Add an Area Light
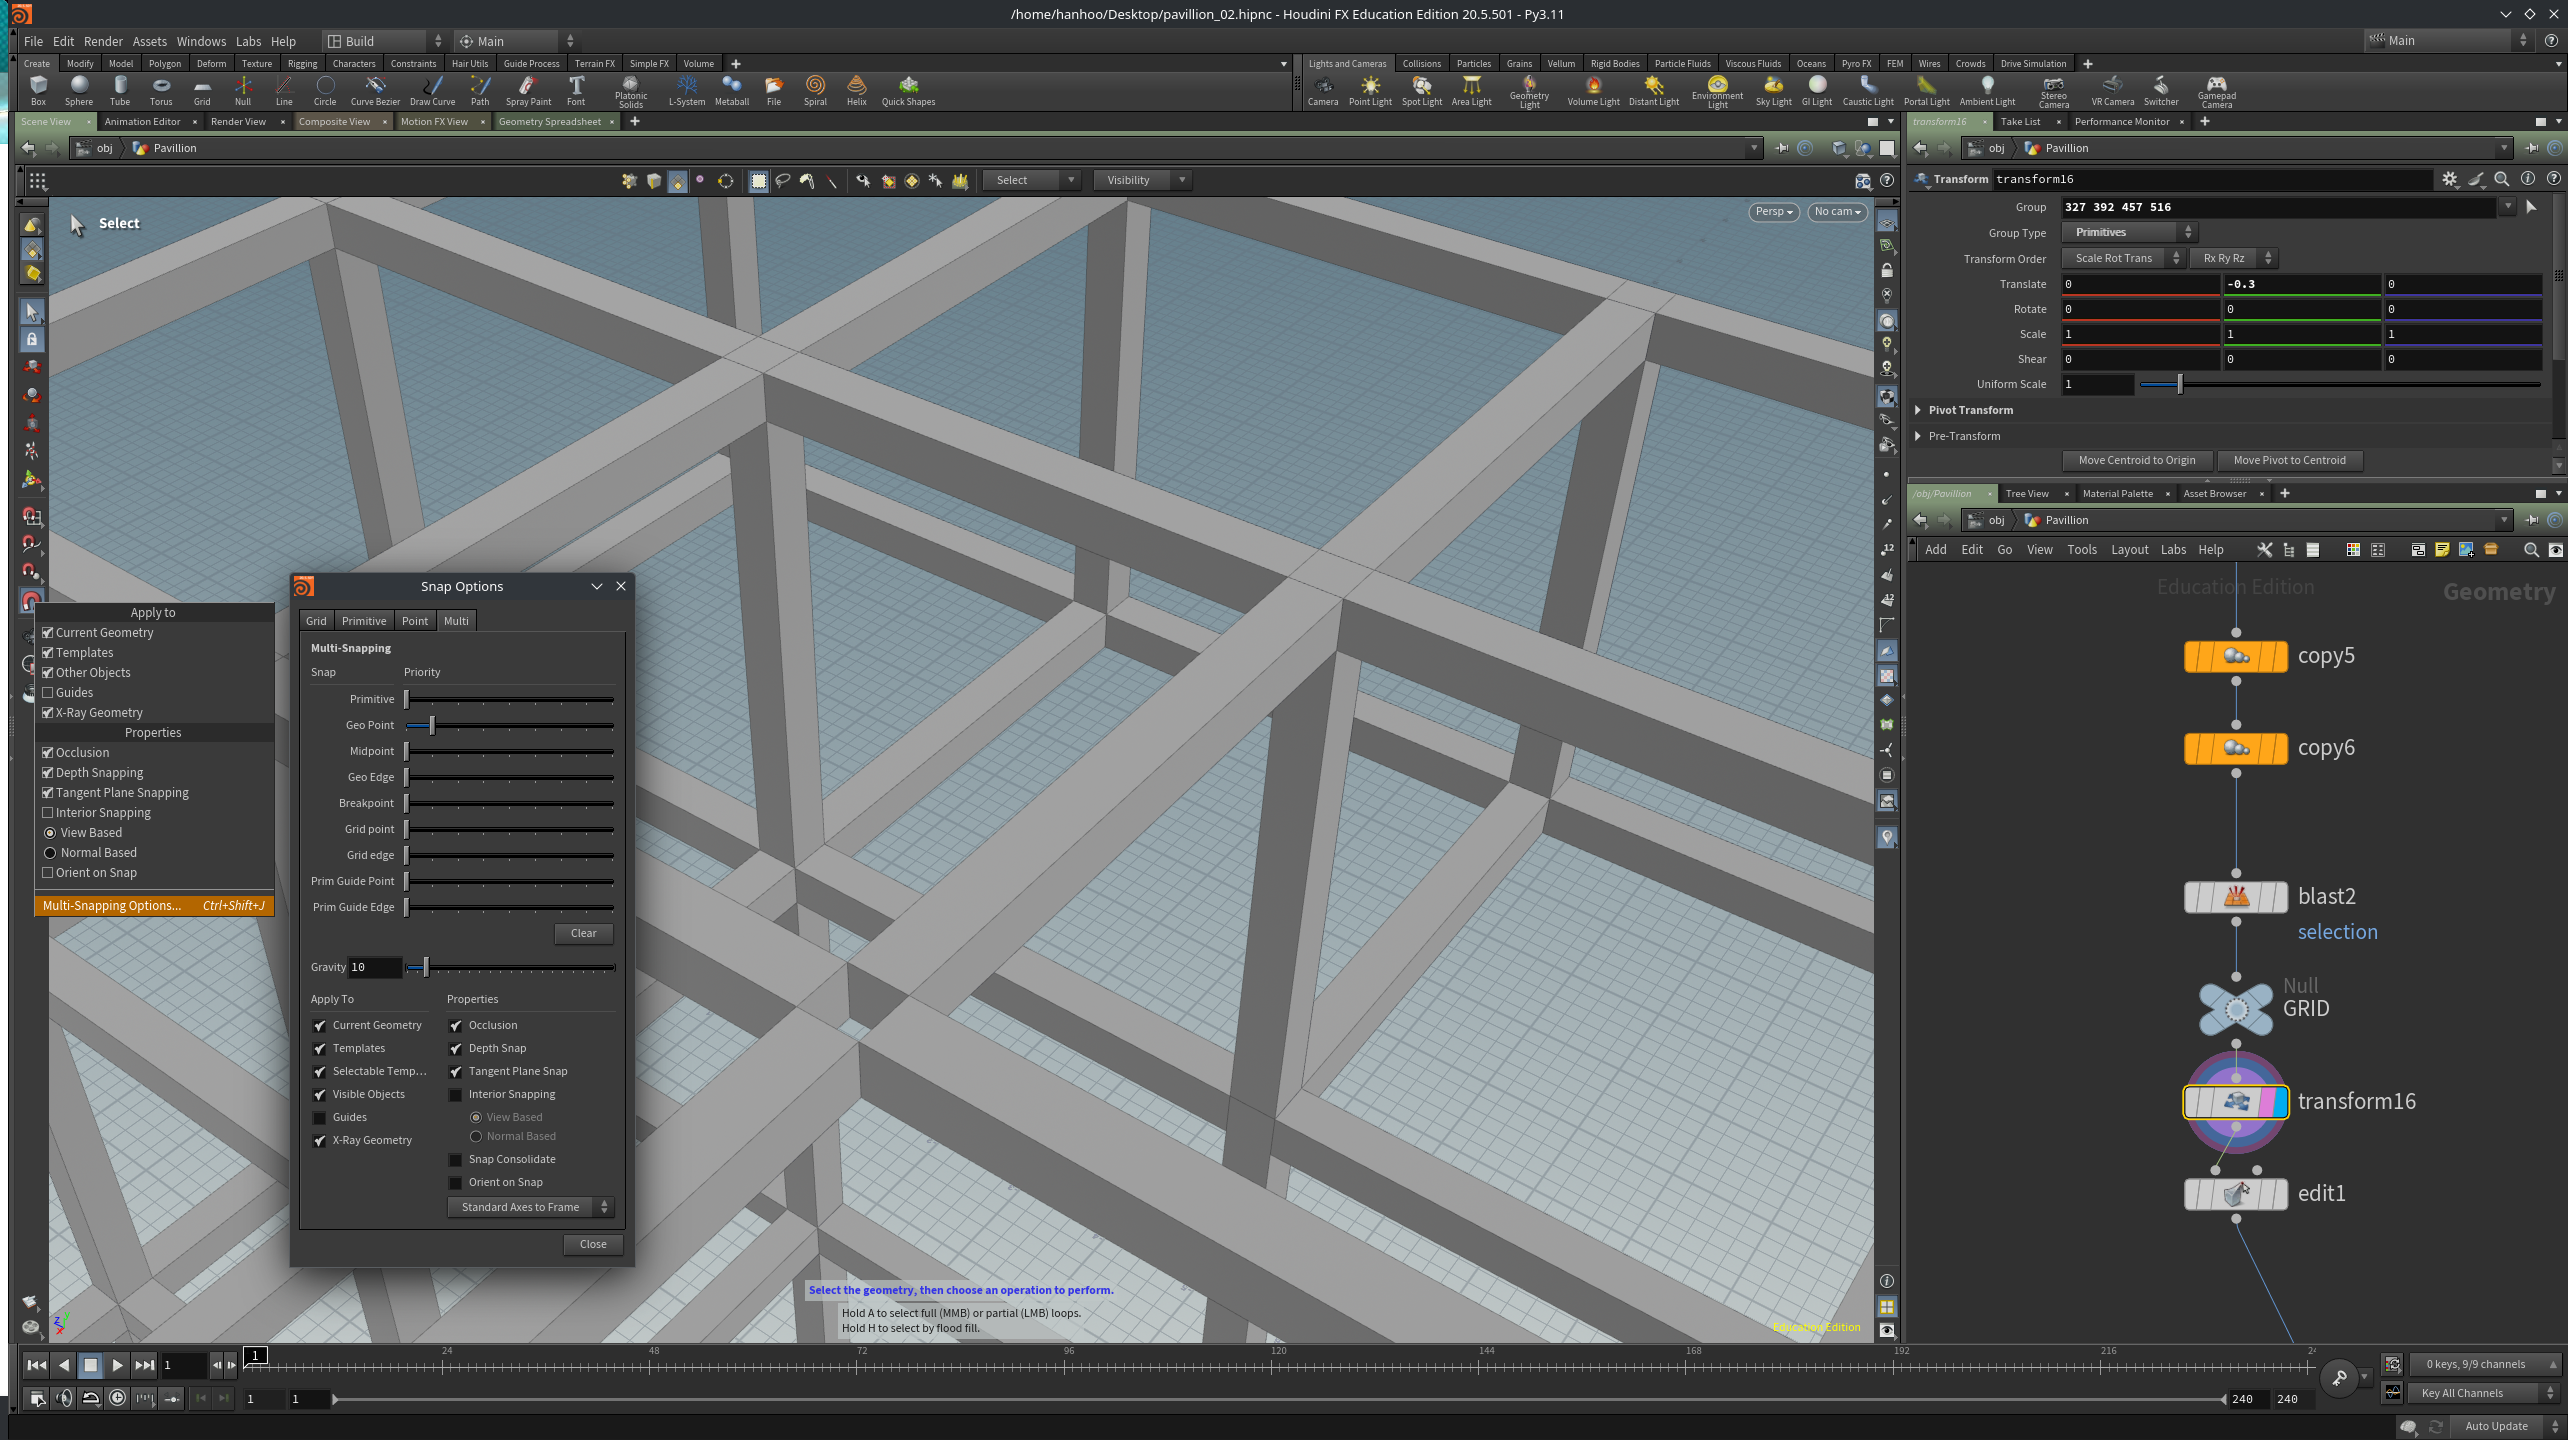 (x=1471, y=90)
